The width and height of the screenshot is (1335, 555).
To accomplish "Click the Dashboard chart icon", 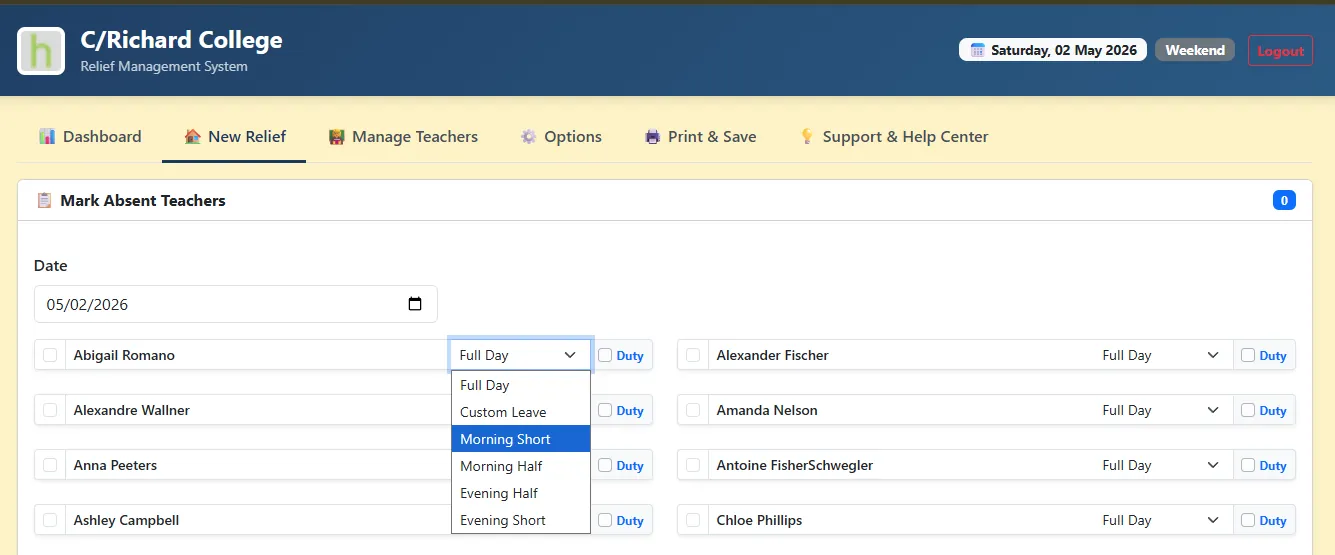I will [x=47, y=136].
